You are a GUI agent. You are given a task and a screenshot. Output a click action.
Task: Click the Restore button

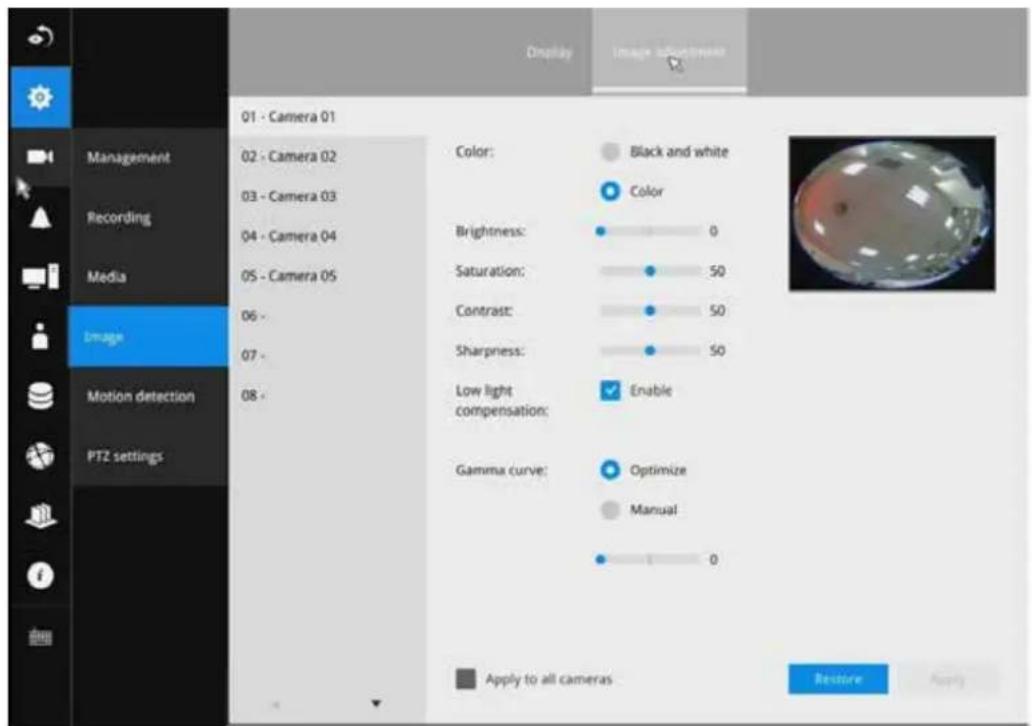tap(838, 679)
